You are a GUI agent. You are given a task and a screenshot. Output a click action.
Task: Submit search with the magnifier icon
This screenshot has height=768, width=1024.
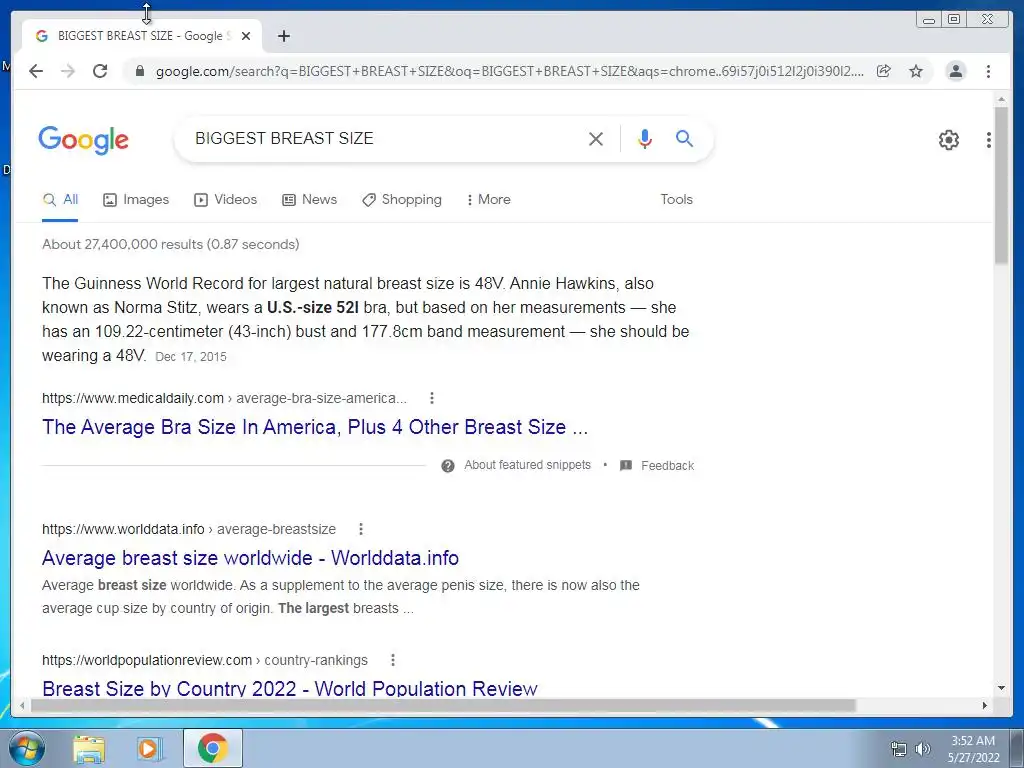(x=684, y=138)
